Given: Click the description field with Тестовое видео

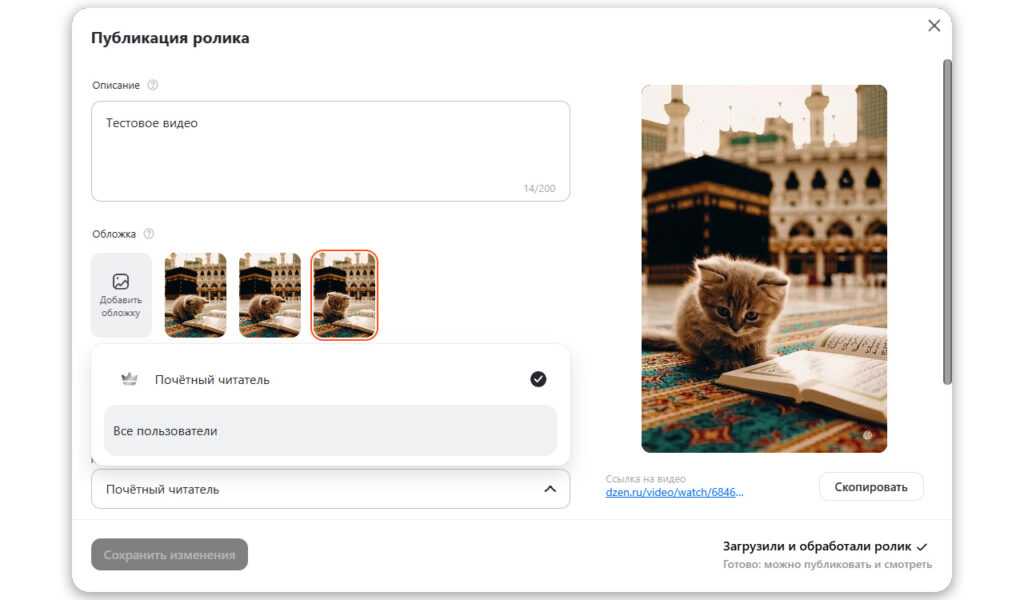Looking at the screenshot, I should (330, 151).
